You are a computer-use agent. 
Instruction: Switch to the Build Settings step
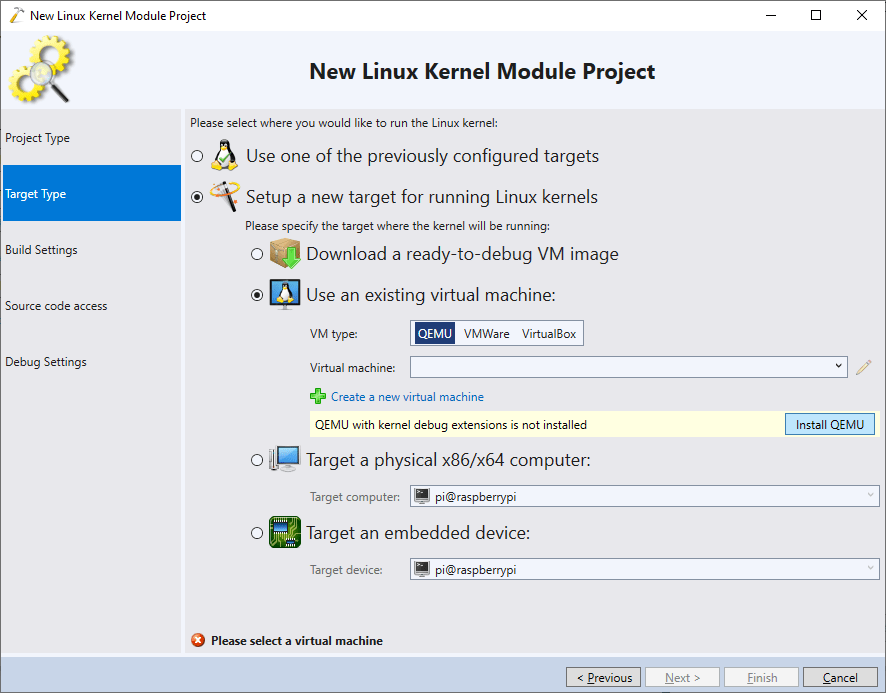pos(41,249)
